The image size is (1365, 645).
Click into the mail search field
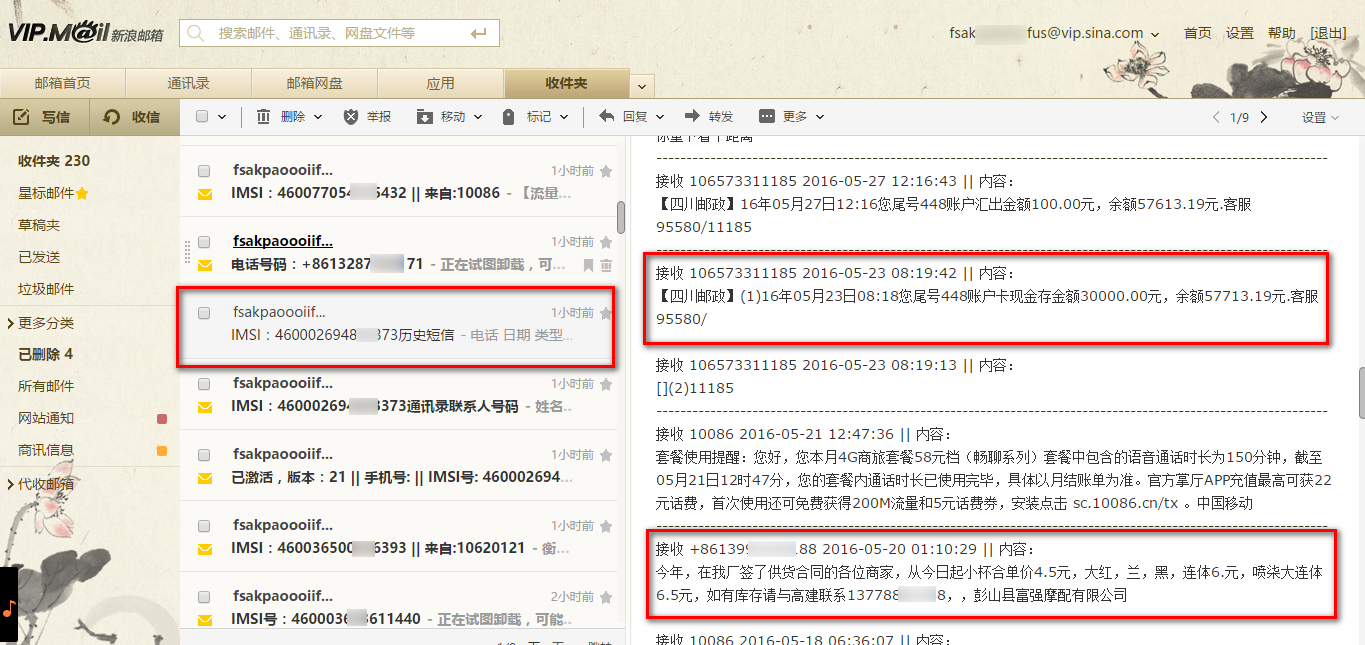(340, 33)
